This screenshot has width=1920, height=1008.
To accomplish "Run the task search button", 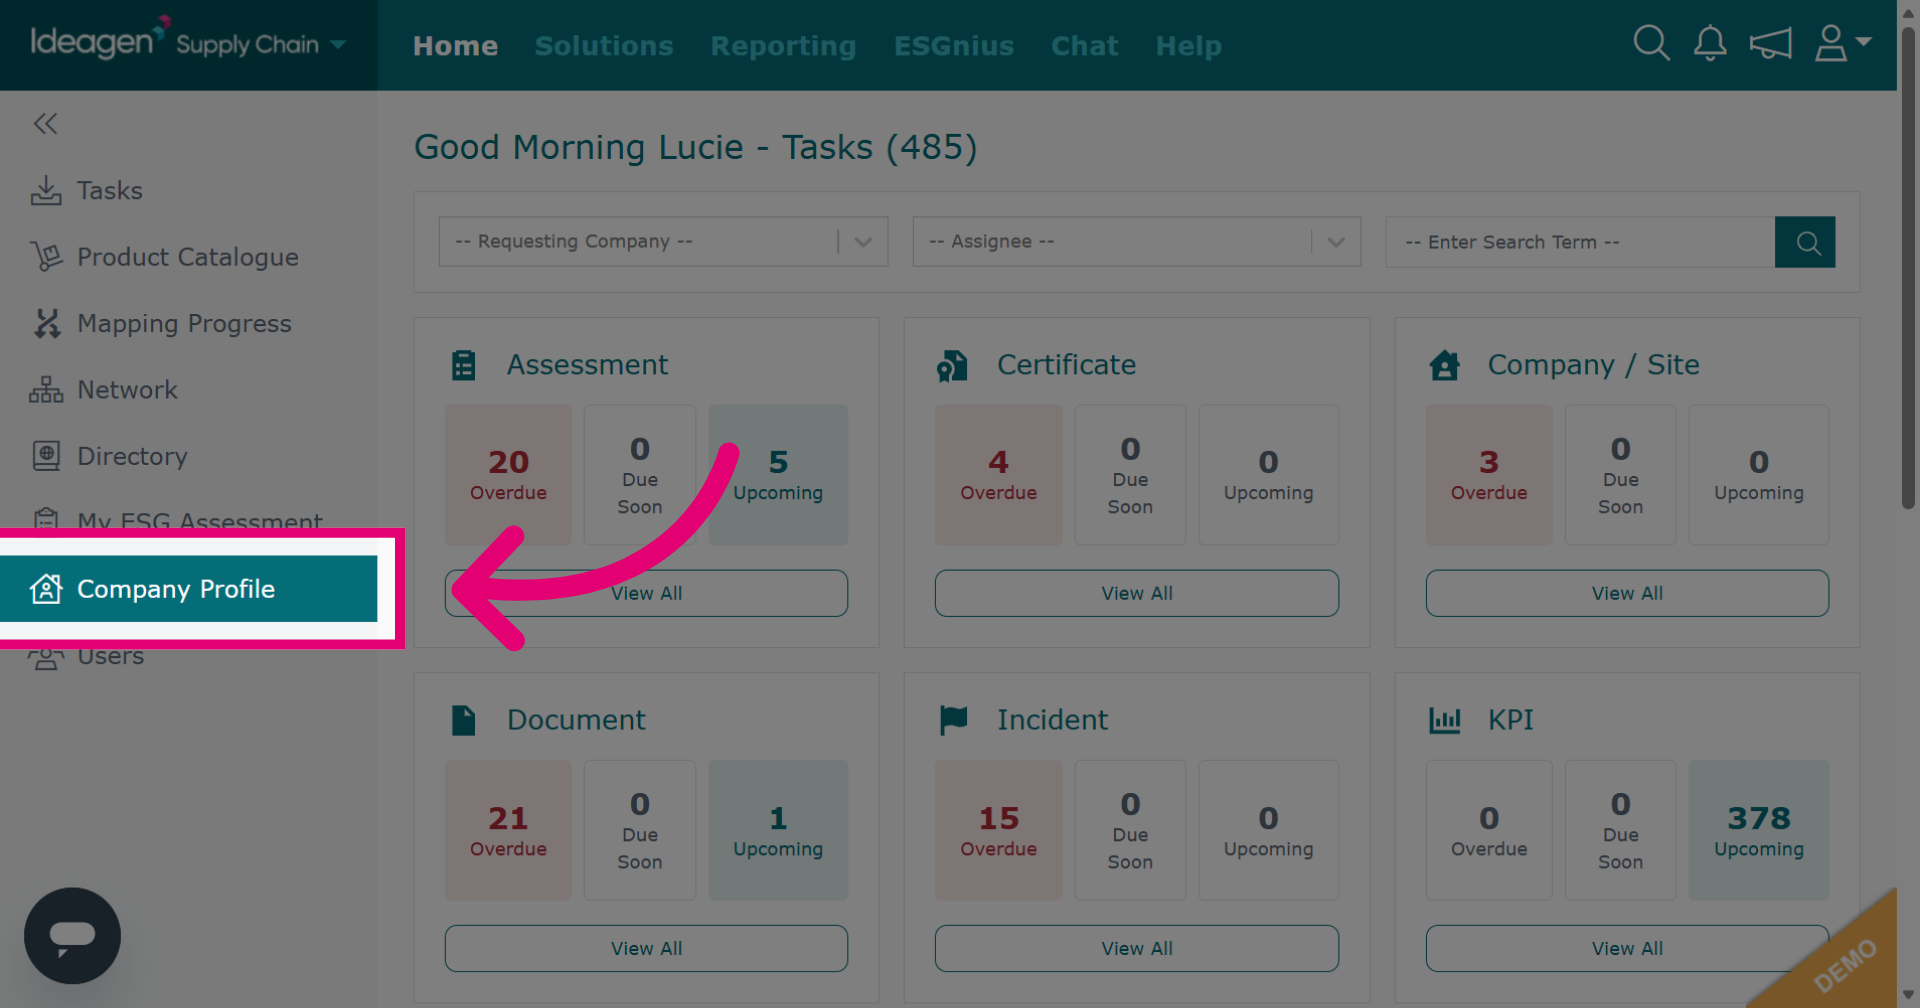I will click(x=1805, y=242).
